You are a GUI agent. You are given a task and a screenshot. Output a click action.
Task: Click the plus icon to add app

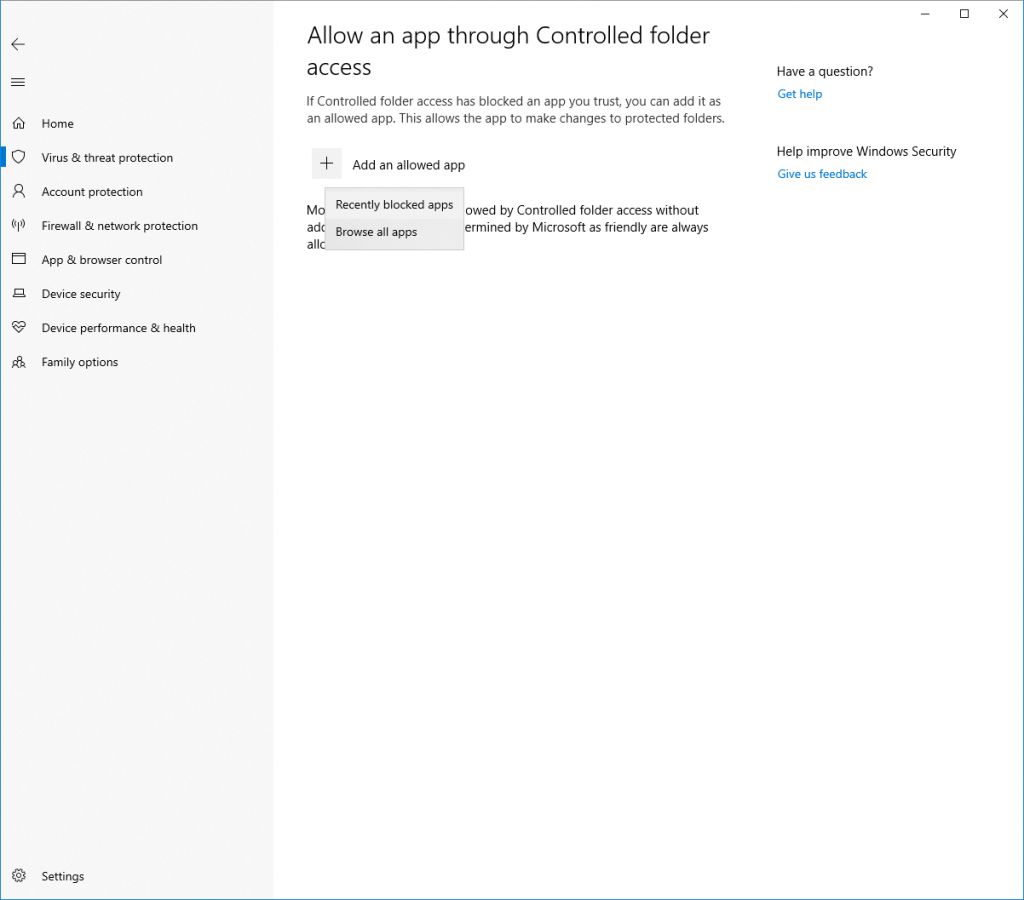326,164
